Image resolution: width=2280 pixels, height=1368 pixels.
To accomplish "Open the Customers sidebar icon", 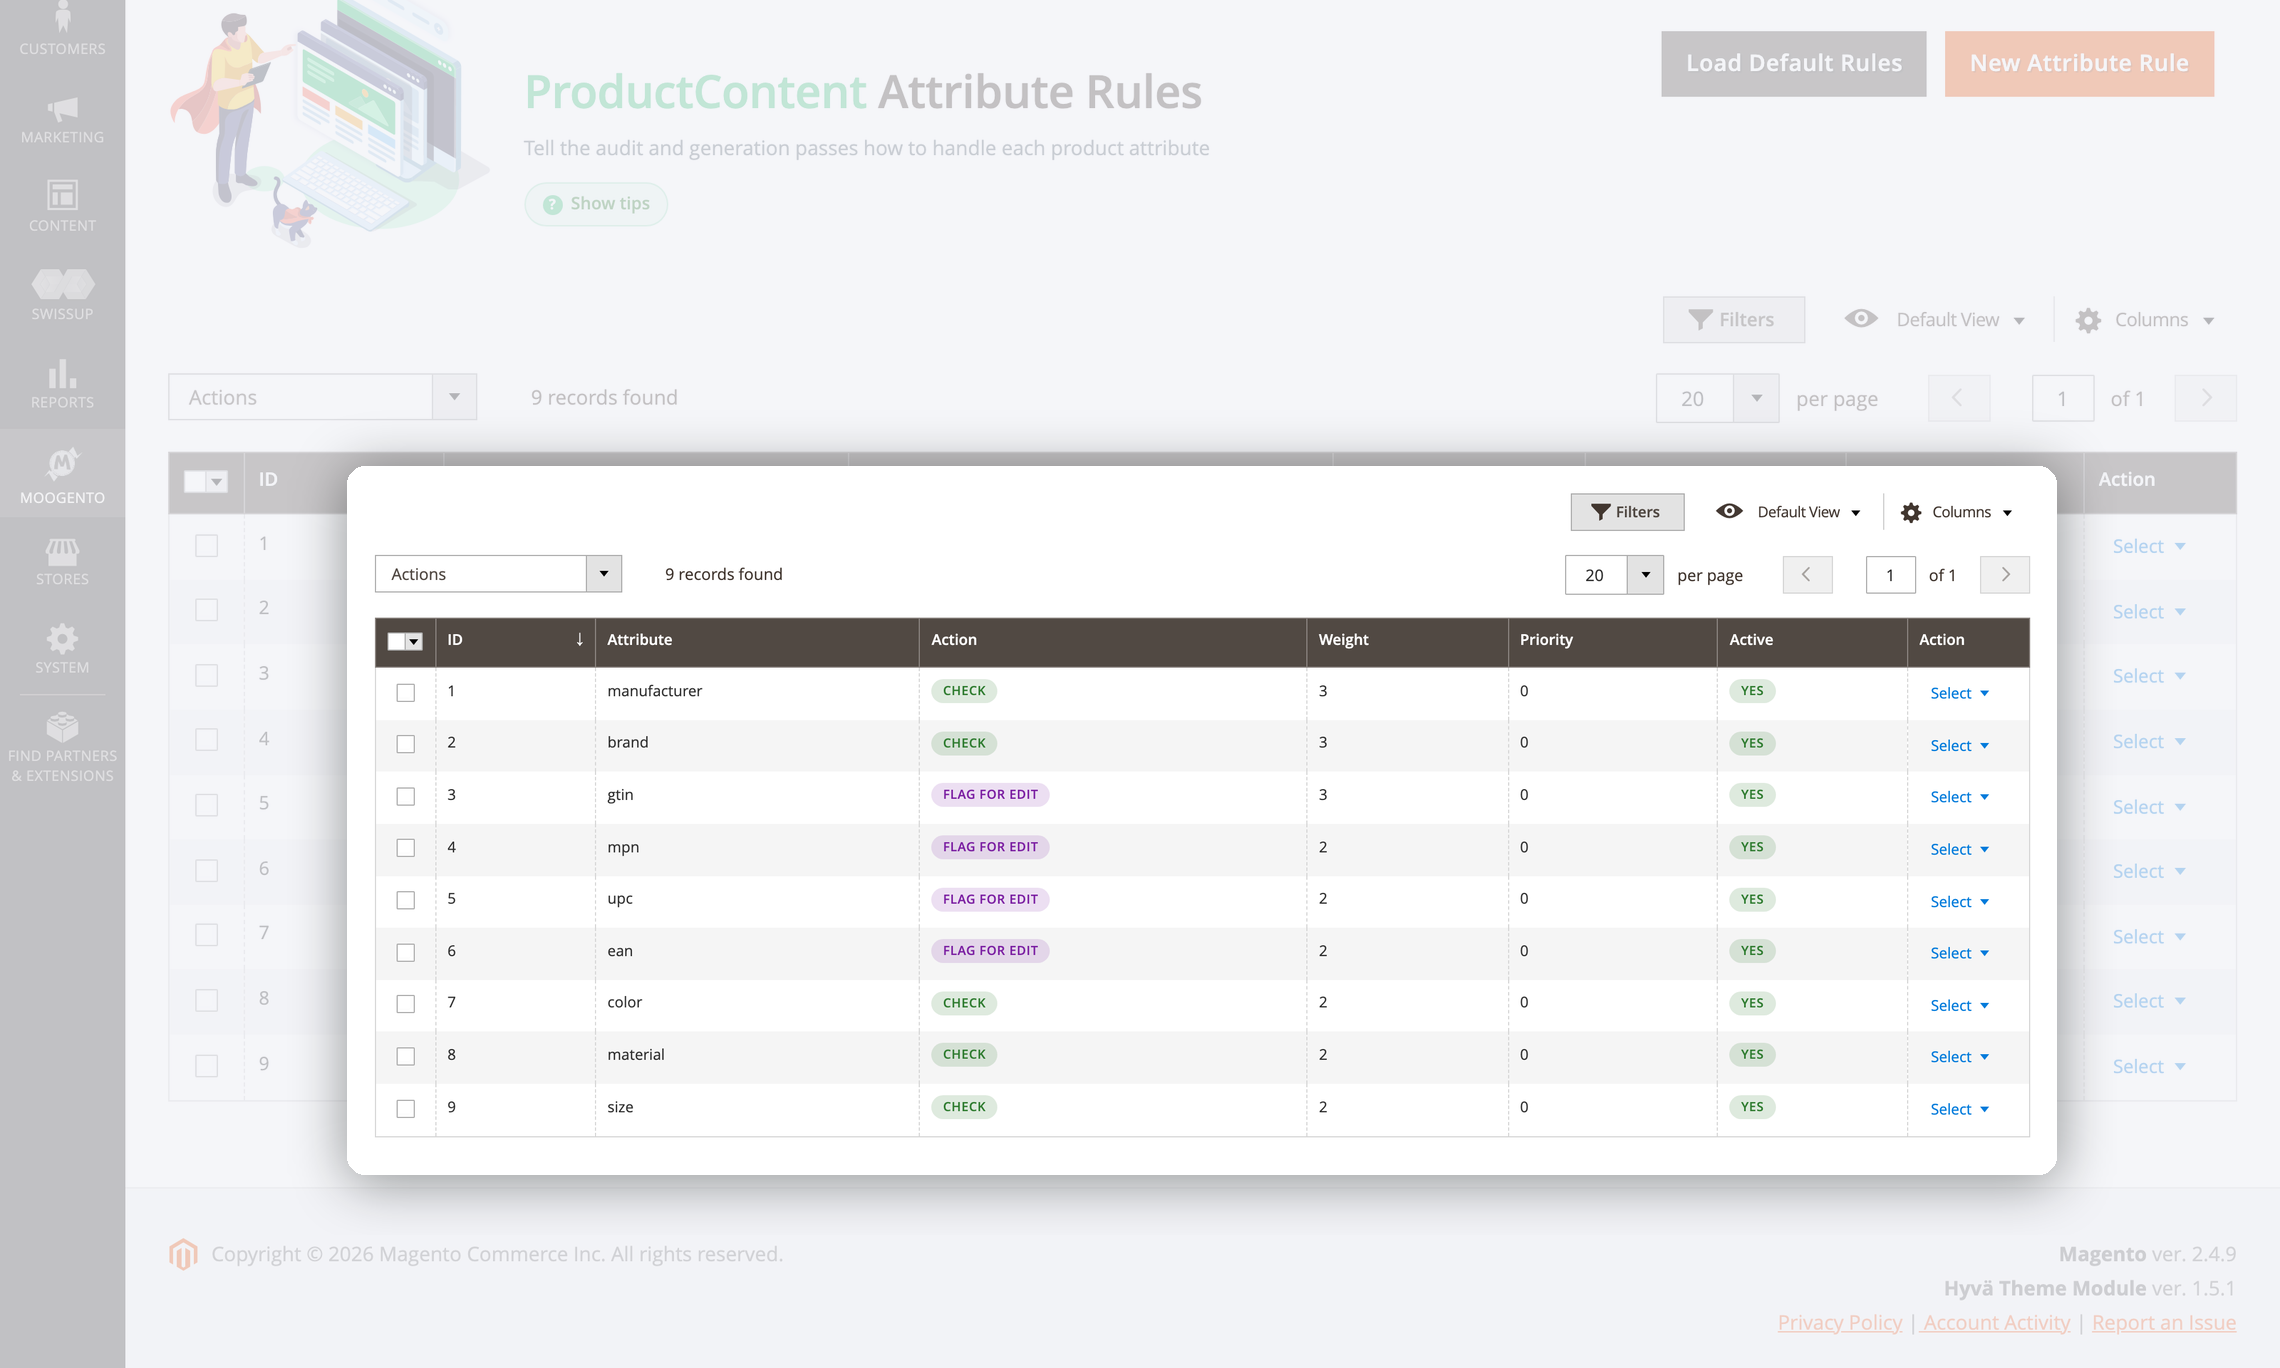I will pyautogui.click(x=62, y=16).
